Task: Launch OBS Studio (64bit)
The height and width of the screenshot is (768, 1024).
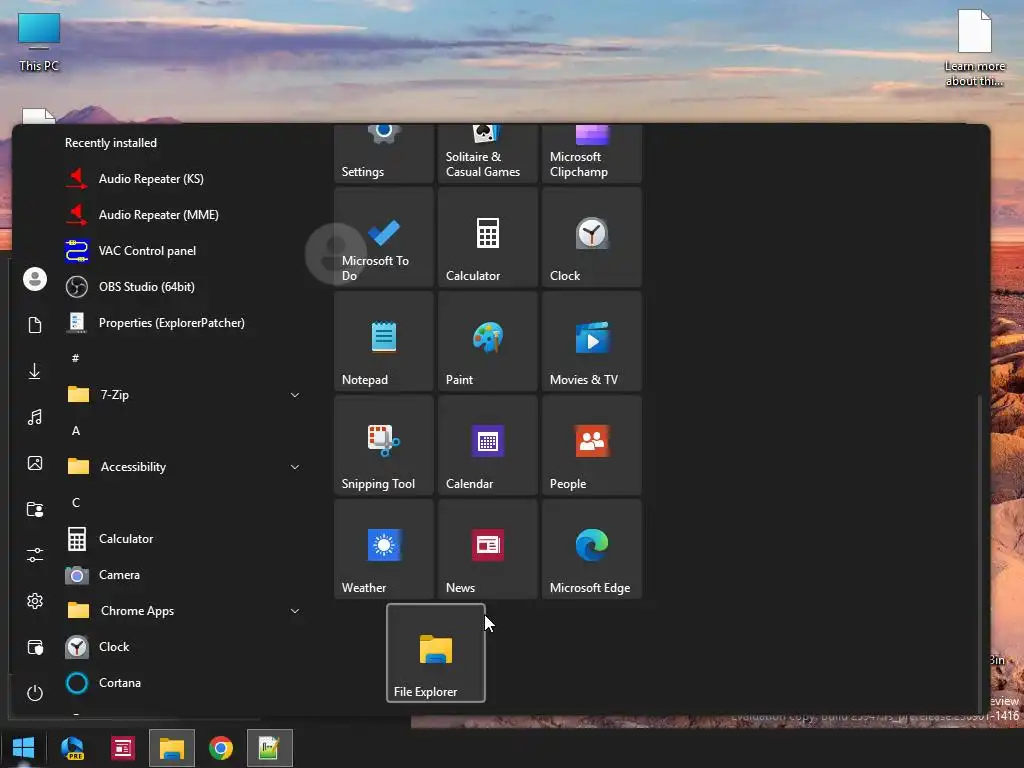Action: point(184,286)
